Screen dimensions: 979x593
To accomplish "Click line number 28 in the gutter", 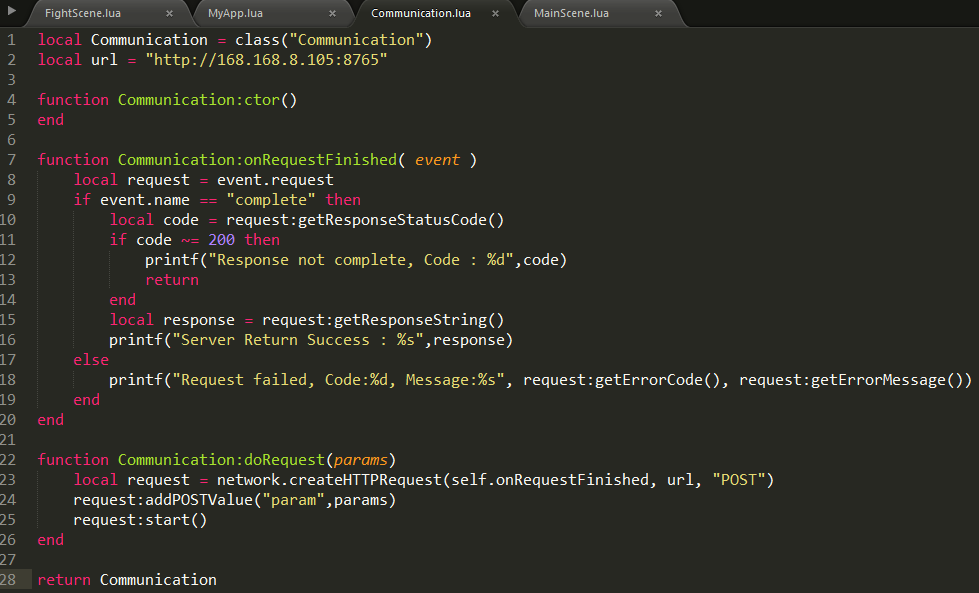I will coord(8,580).
